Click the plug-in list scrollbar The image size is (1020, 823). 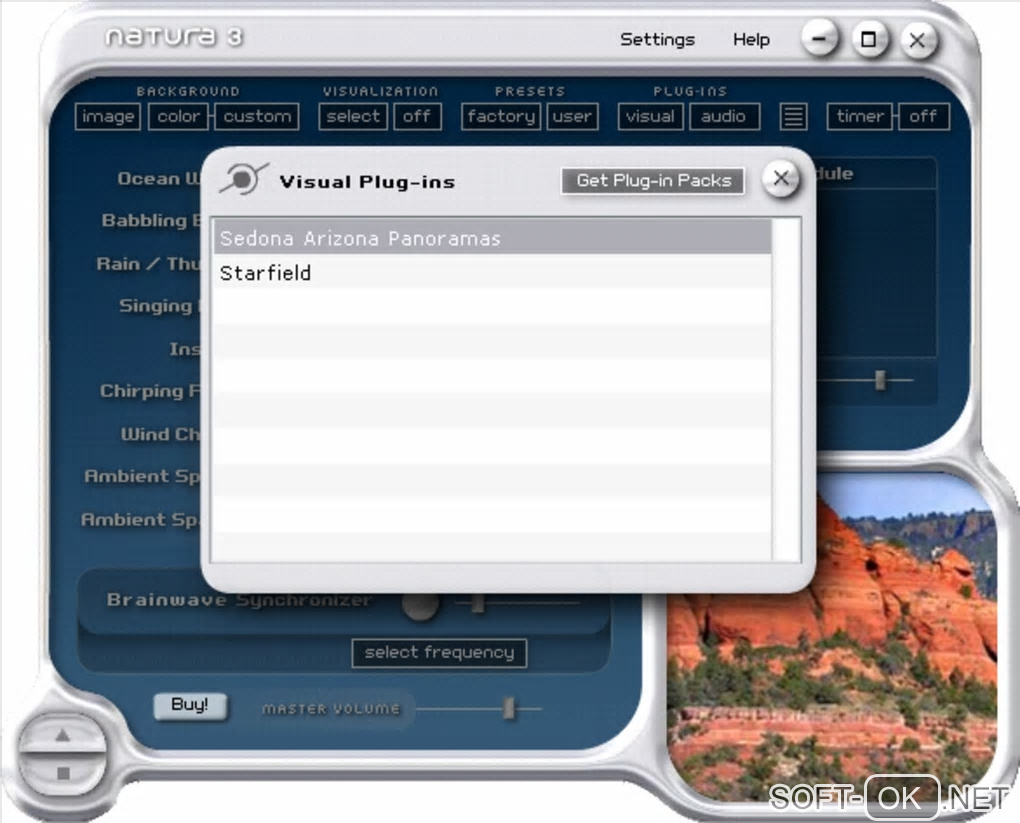[786, 390]
